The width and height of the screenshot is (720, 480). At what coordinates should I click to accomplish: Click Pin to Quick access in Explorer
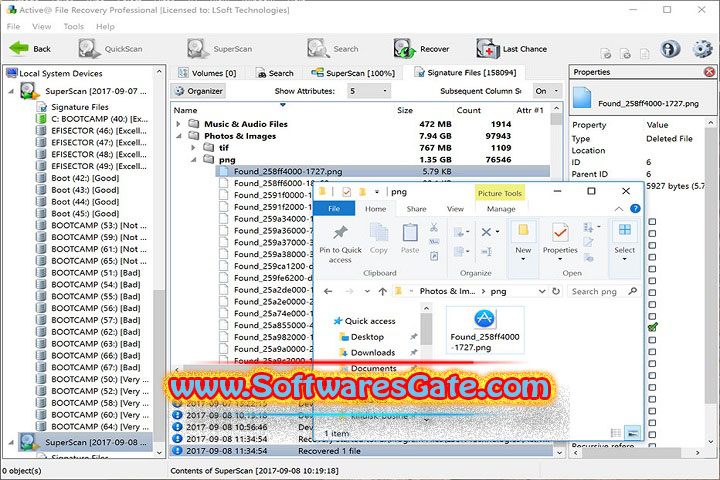(340, 244)
